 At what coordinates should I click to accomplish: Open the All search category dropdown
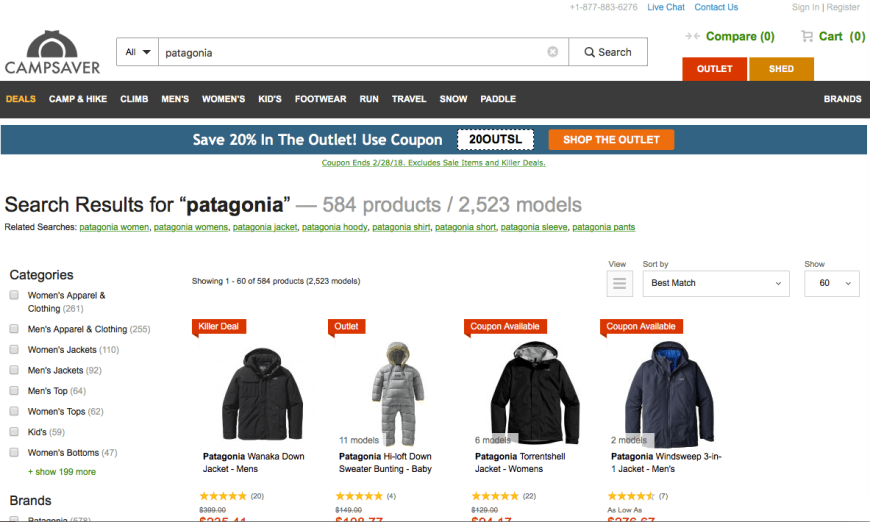click(x=138, y=52)
